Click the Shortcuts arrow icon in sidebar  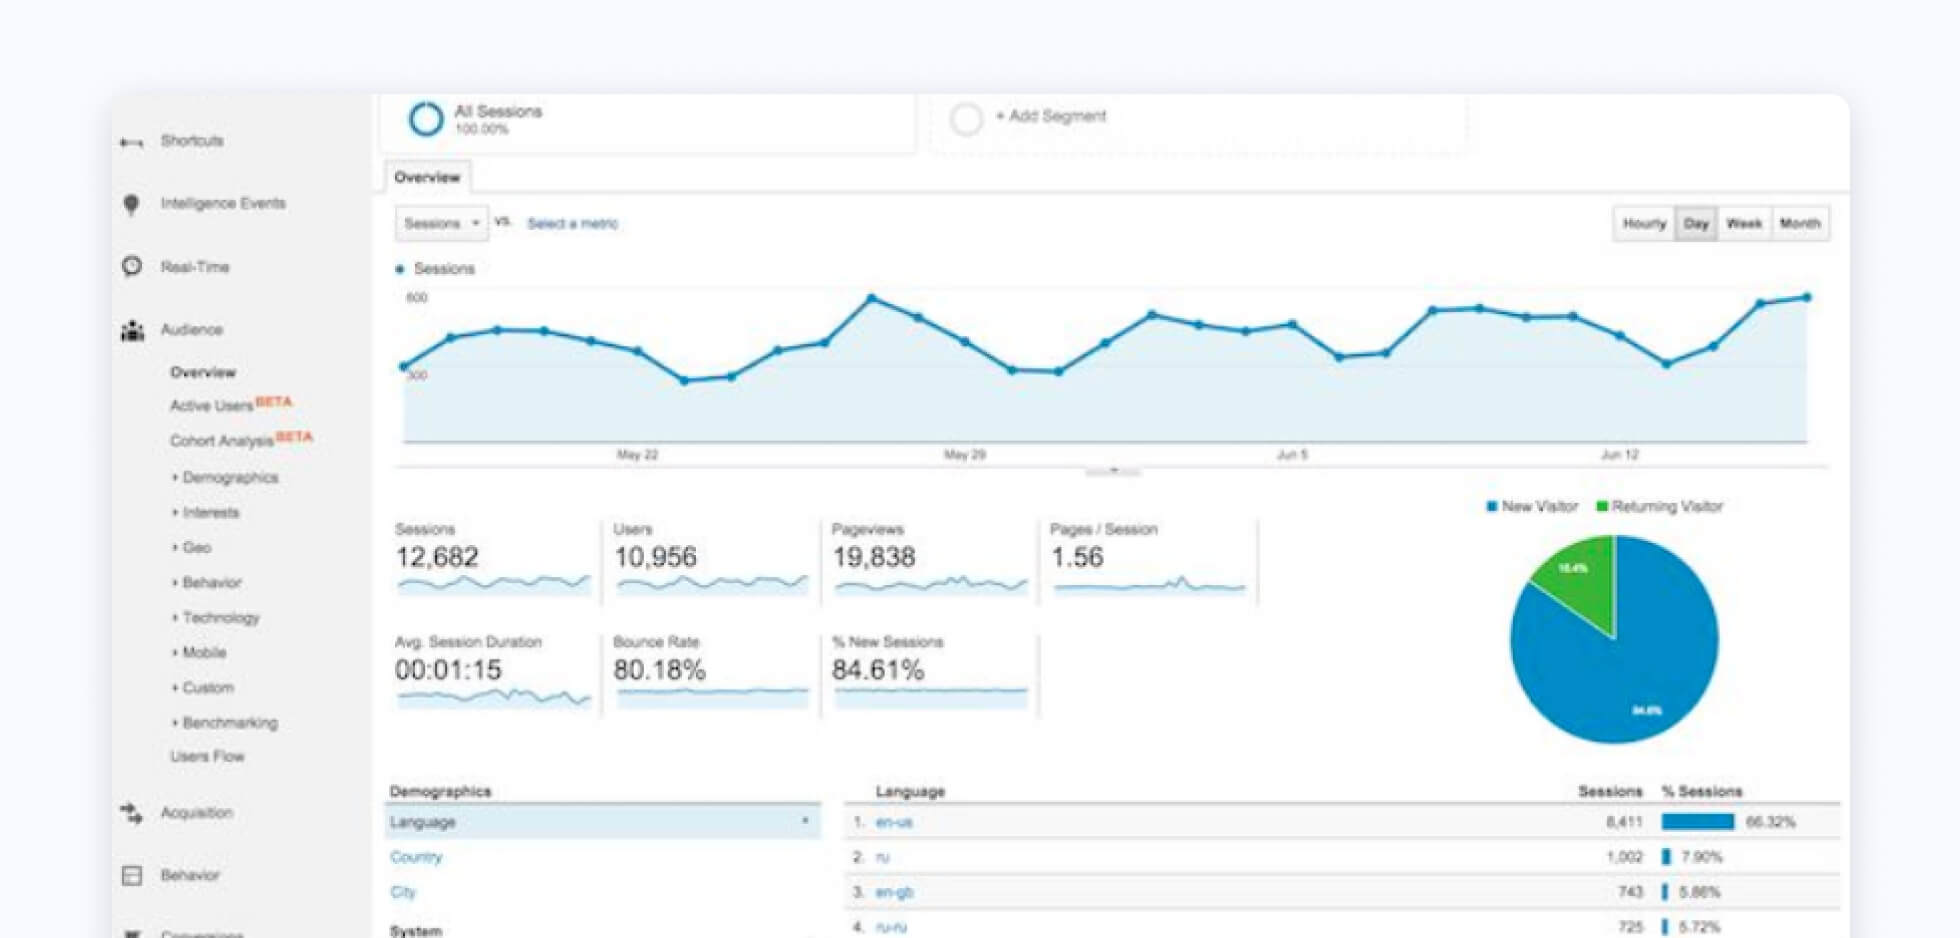pos(131,142)
